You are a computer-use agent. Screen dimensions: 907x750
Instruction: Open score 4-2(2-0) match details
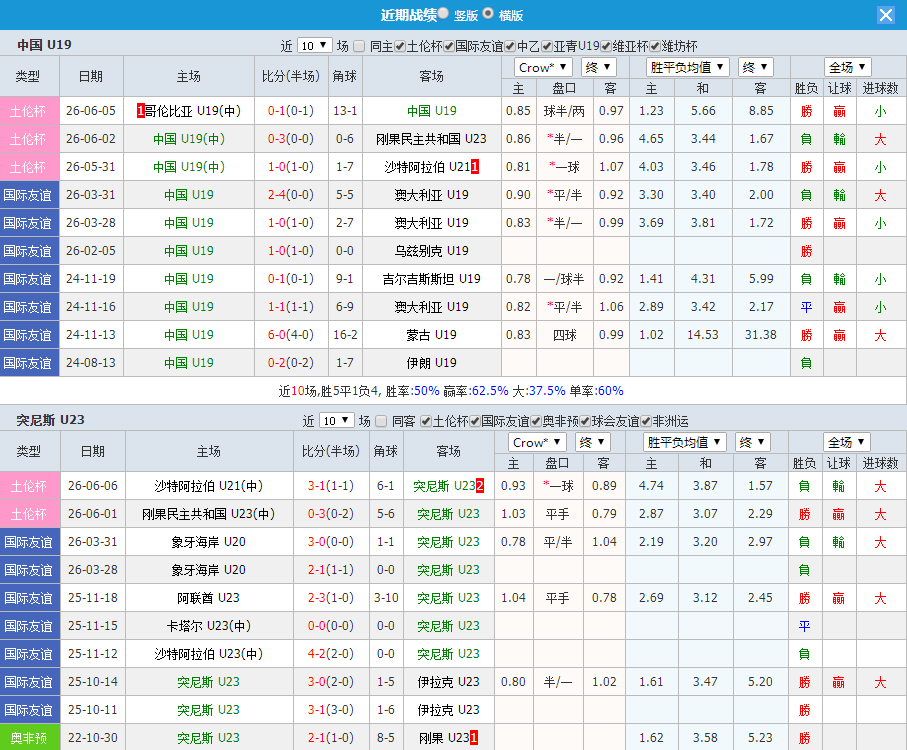(330, 654)
